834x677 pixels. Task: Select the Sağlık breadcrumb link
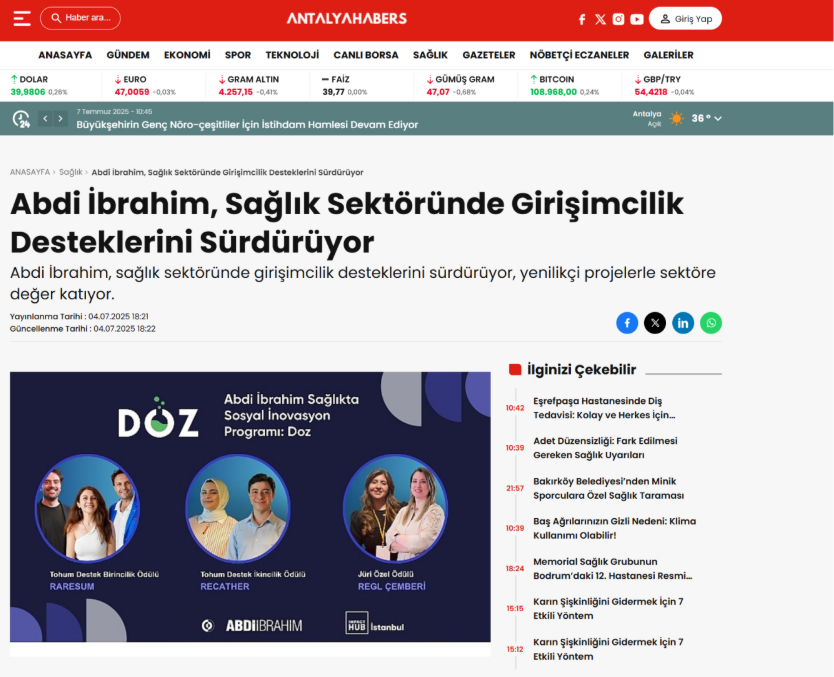(70, 172)
